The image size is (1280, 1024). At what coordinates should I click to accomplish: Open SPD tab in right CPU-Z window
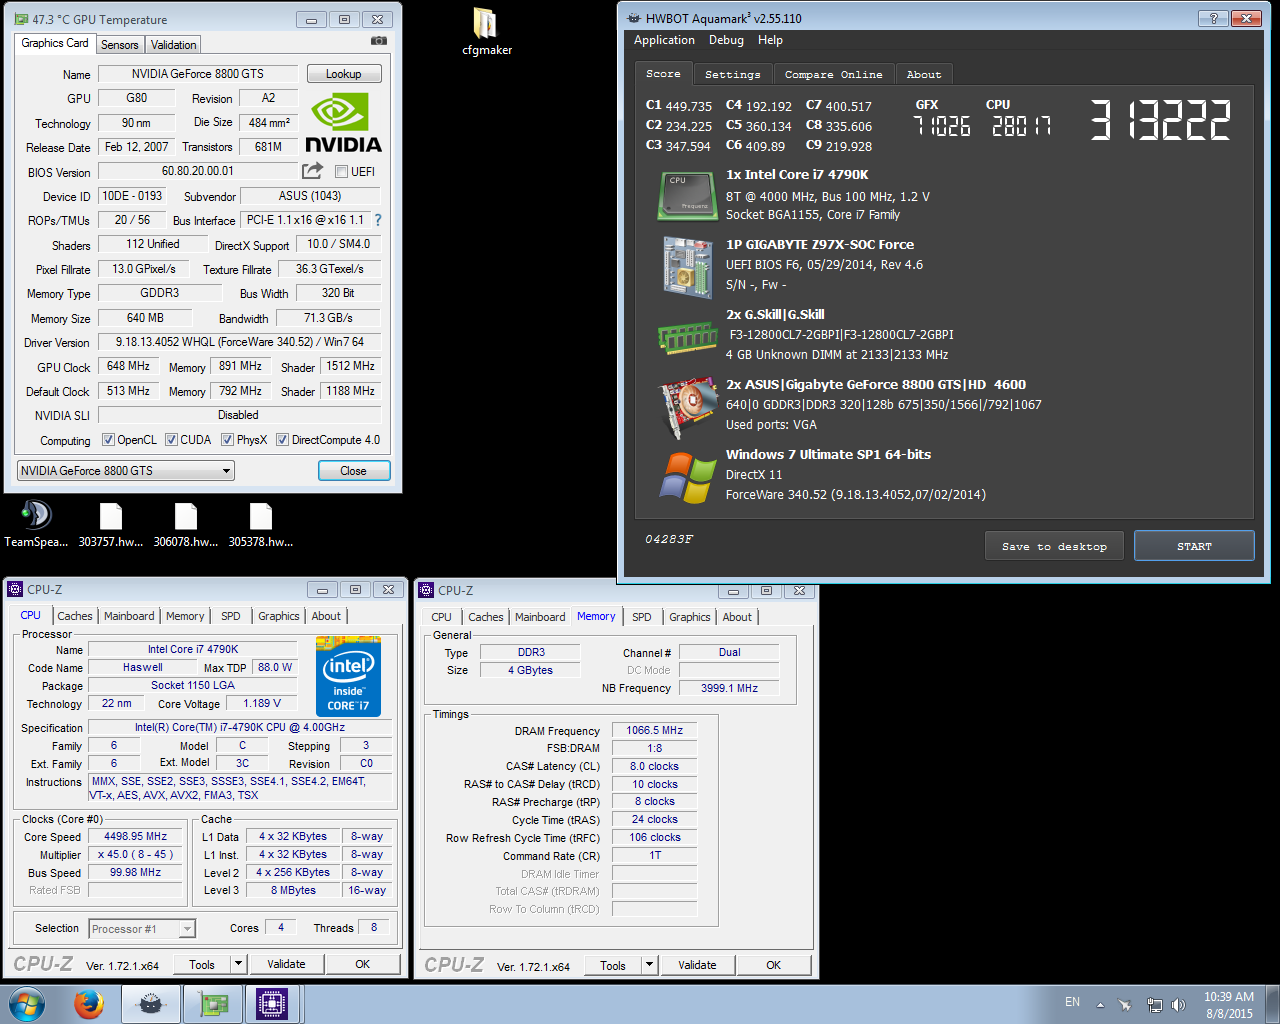(642, 617)
